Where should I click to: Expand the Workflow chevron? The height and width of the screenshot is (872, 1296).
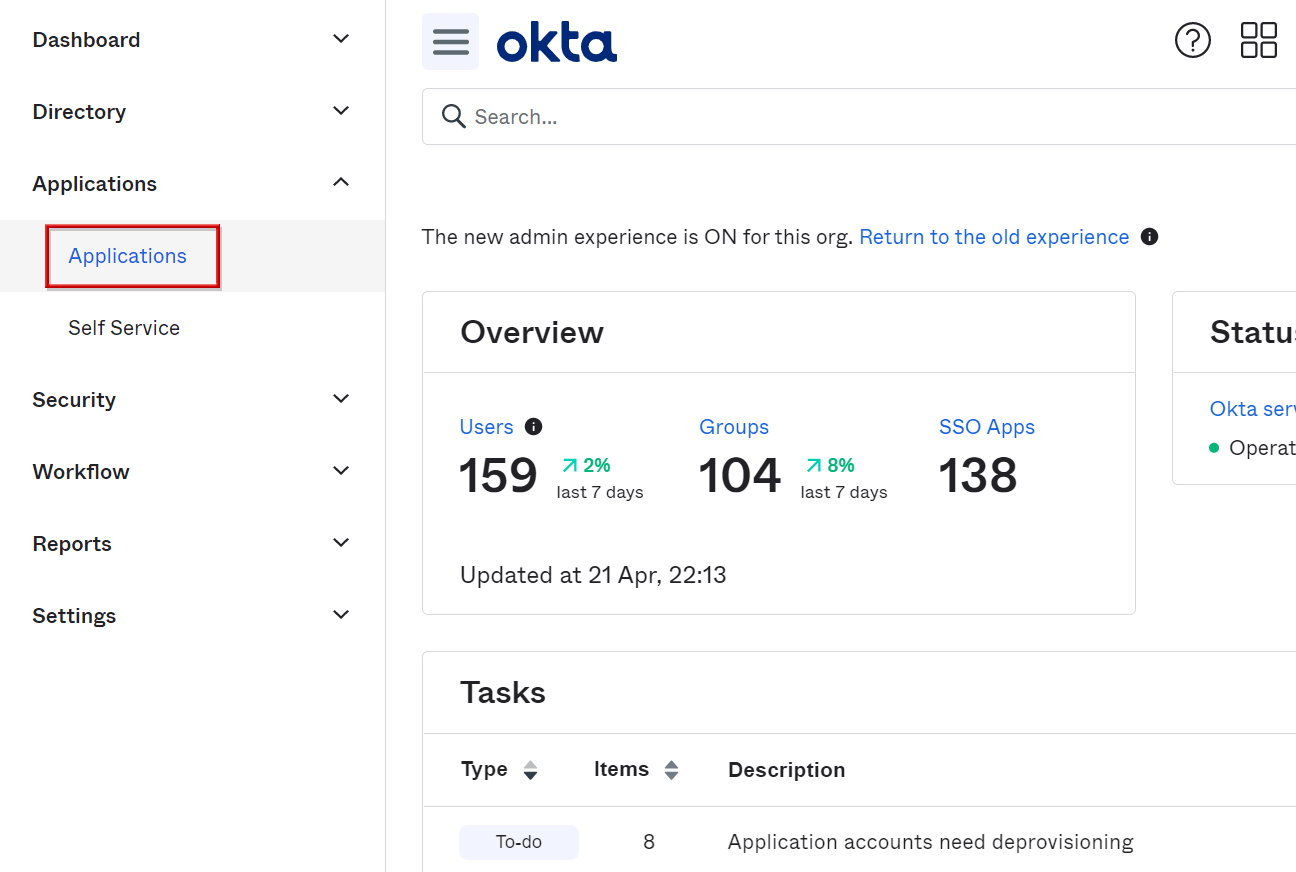click(341, 471)
